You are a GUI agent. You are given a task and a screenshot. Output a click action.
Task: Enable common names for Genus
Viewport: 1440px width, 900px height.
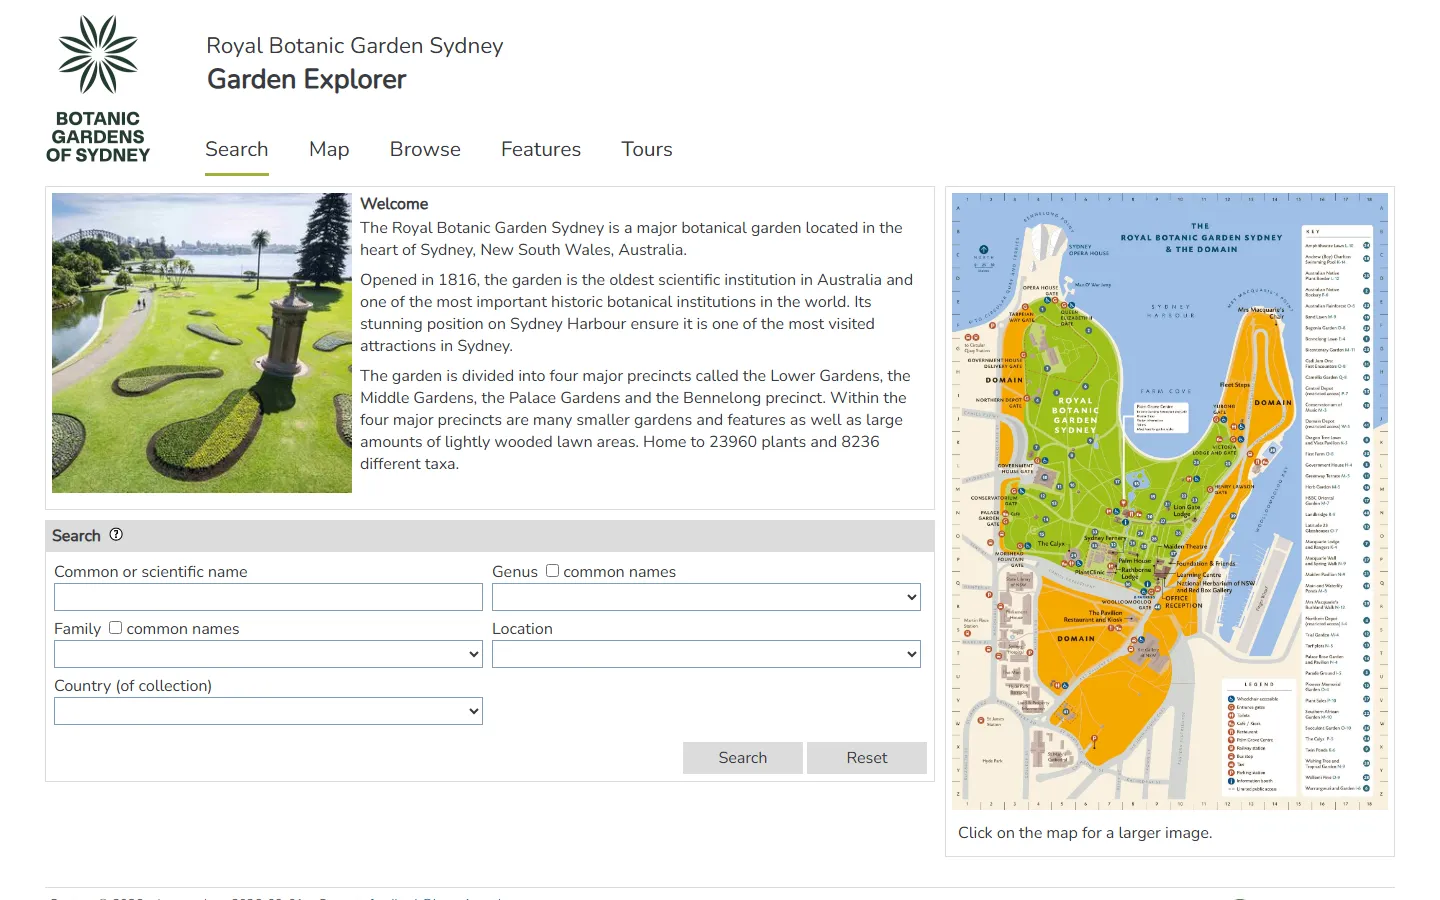[552, 571]
